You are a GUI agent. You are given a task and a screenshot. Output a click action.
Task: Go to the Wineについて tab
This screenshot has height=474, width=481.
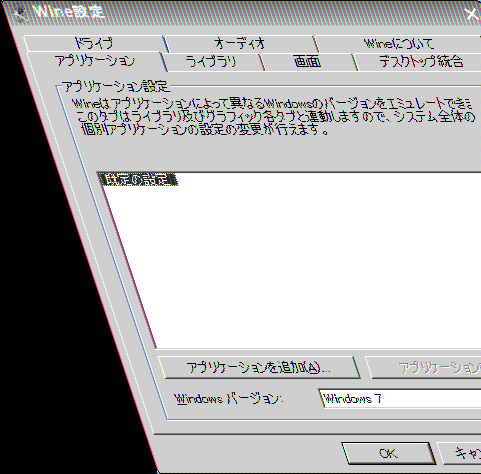click(399, 44)
